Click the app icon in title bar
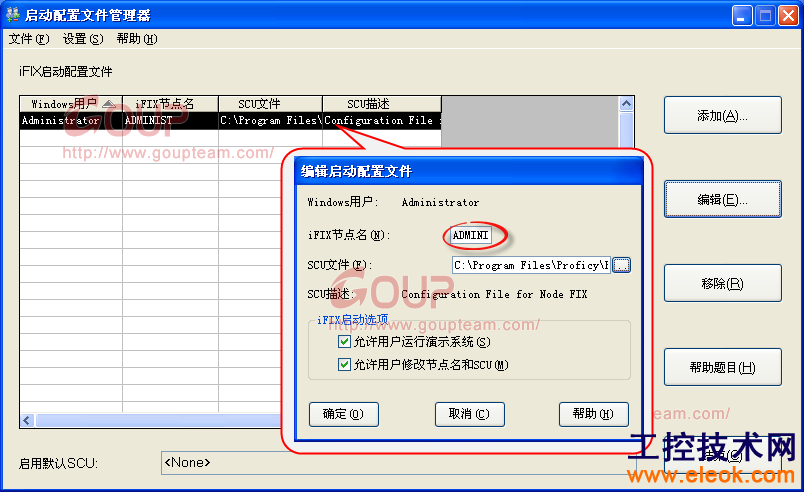 (x=13, y=15)
